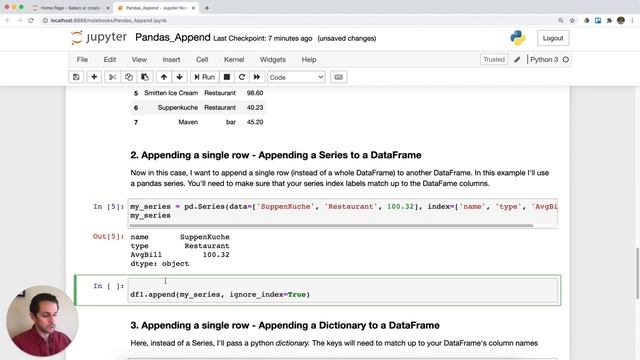Click the page vertical scrollbar
The image size is (640, 360).
point(637,273)
